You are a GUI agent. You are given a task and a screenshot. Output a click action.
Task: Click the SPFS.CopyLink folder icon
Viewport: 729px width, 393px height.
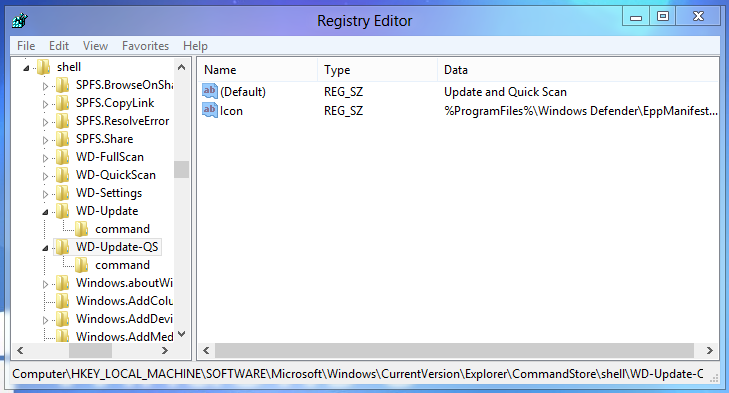(62, 103)
